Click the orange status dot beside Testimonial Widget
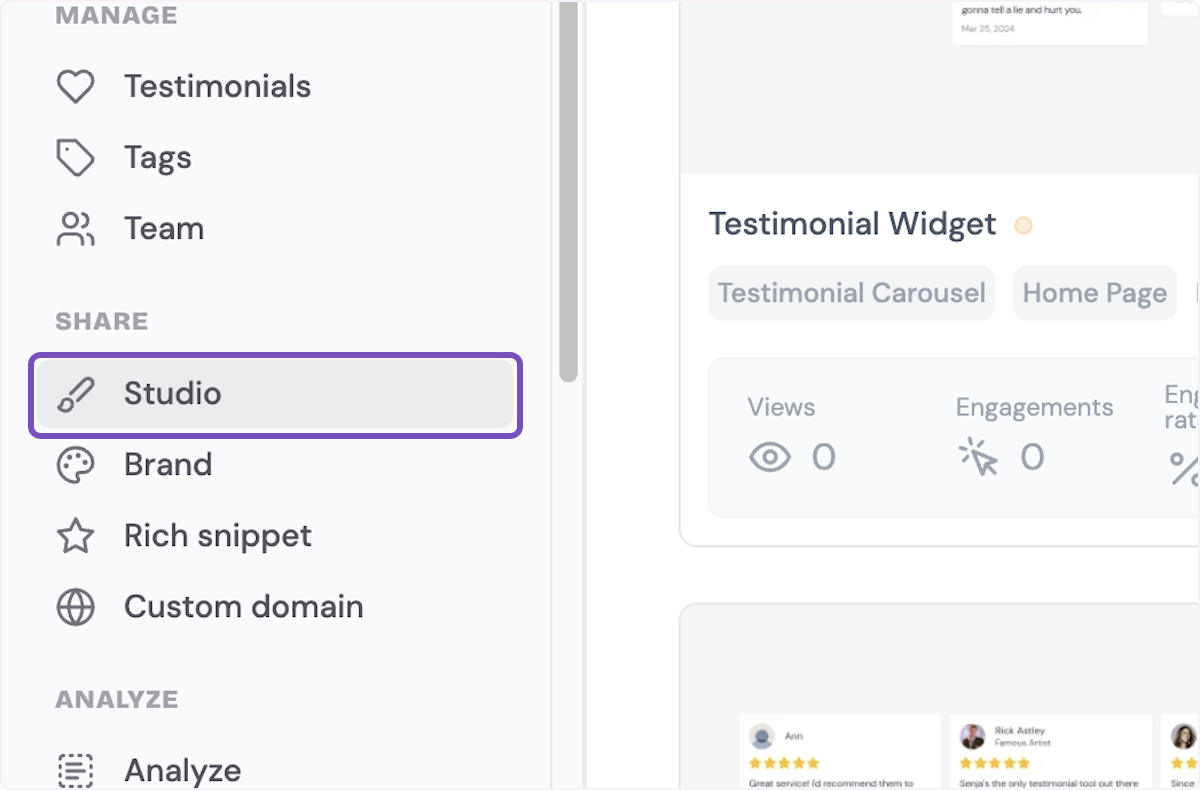The height and width of the screenshot is (790, 1200). [1023, 225]
